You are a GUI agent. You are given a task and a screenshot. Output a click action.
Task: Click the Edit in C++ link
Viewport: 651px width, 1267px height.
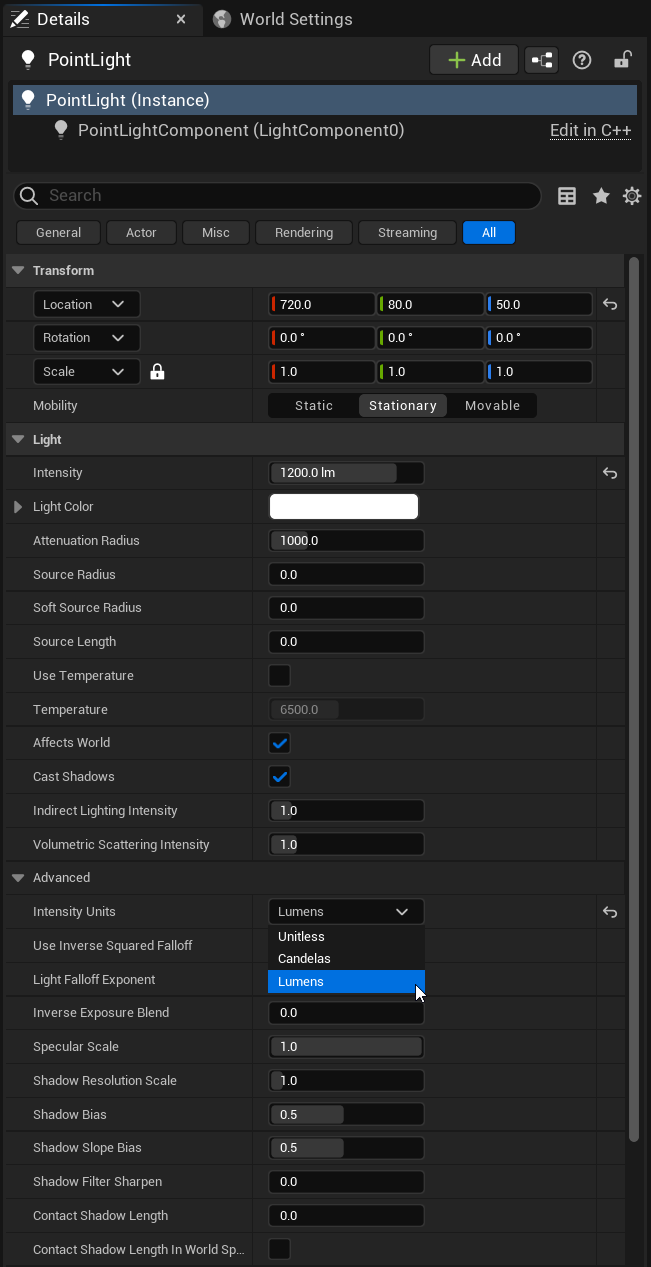(590, 131)
